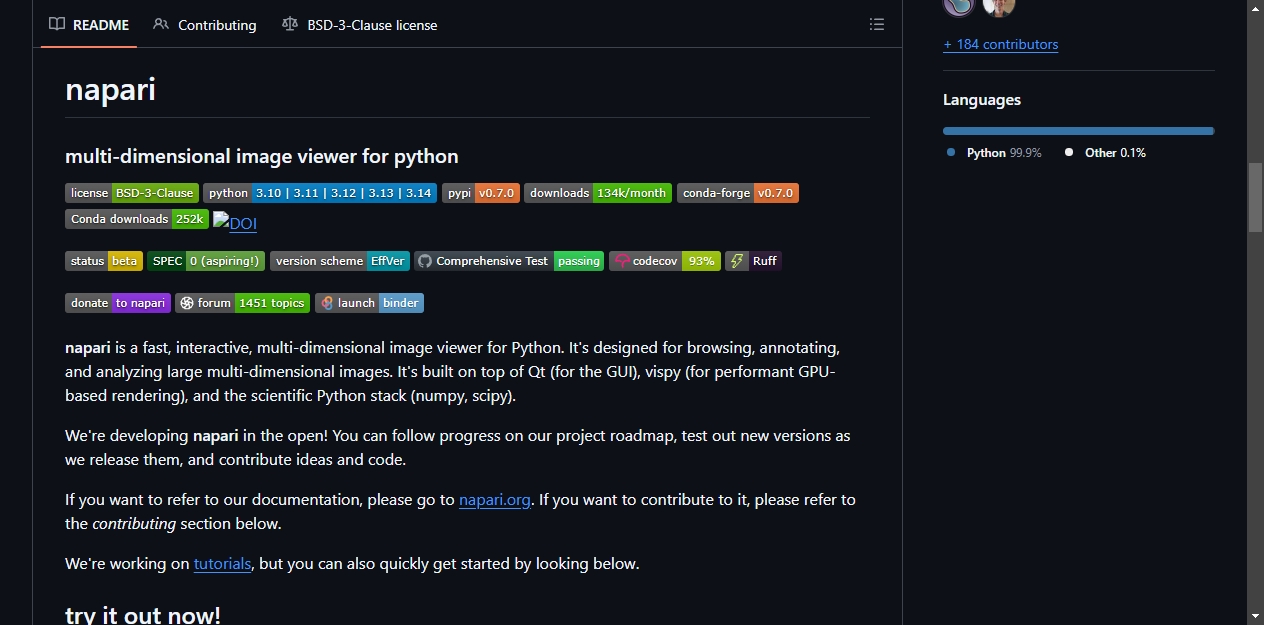Click the napari README heading
Screen dimensions: 1264x625
pyautogui.click(x=110, y=89)
